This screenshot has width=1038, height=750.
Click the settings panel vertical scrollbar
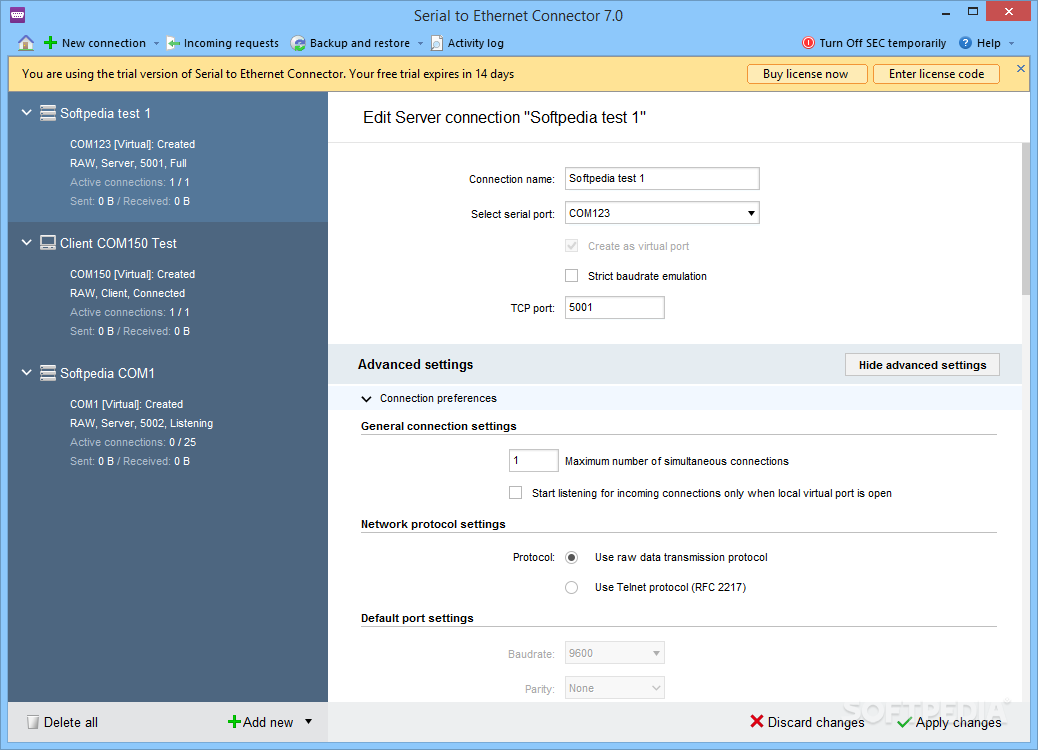pyautogui.click(x=1026, y=219)
